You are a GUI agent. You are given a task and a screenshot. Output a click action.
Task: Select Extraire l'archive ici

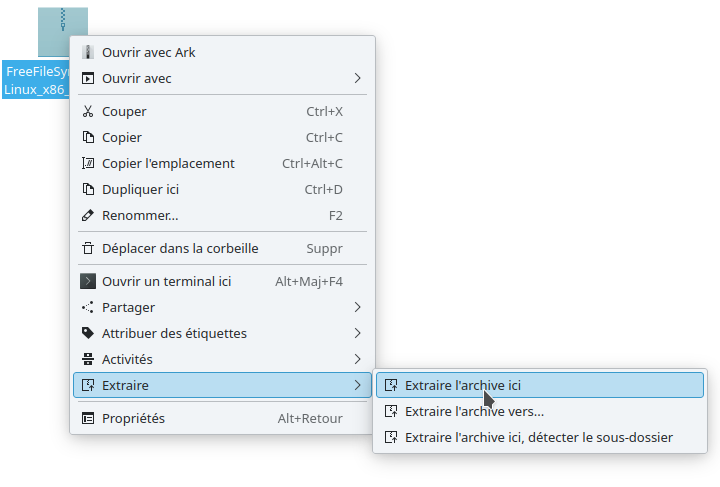(463, 385)
